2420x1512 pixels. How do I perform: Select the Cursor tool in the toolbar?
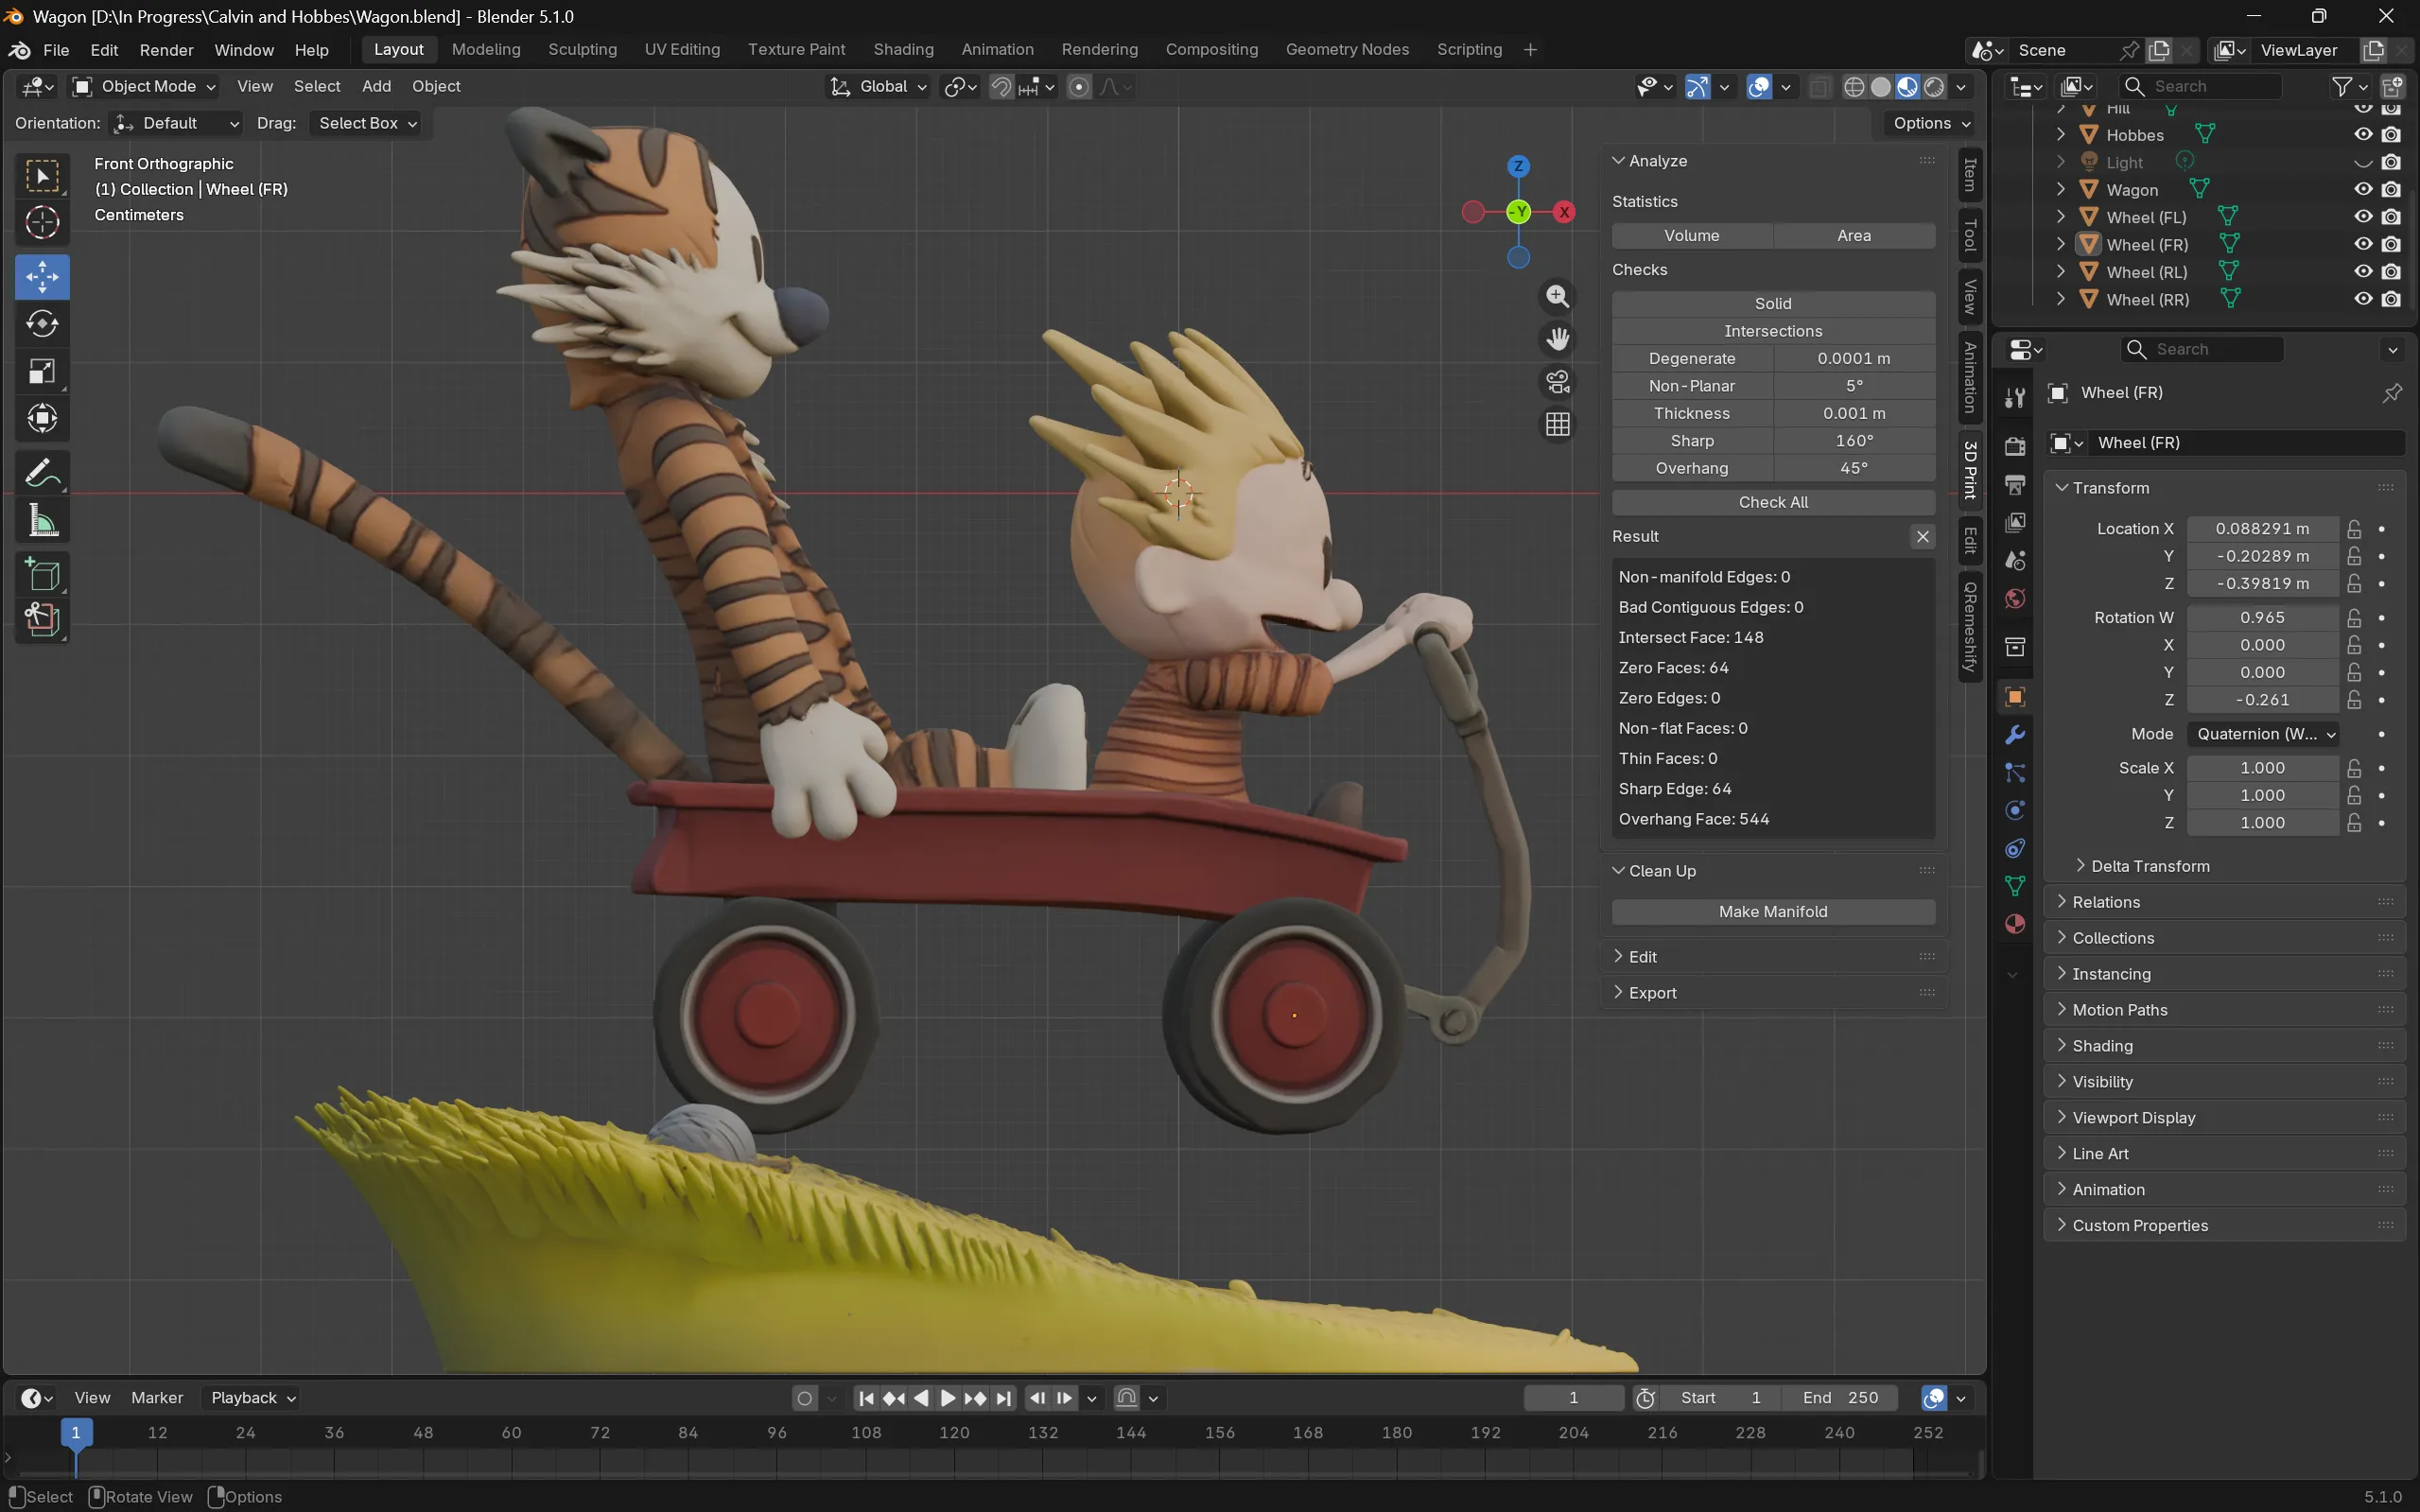pyautogui.click(x=42, y=222)
